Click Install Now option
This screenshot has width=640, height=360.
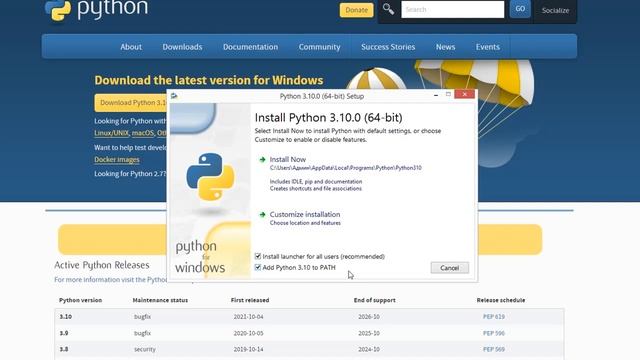pyautogui.click(x=287, y=160)
